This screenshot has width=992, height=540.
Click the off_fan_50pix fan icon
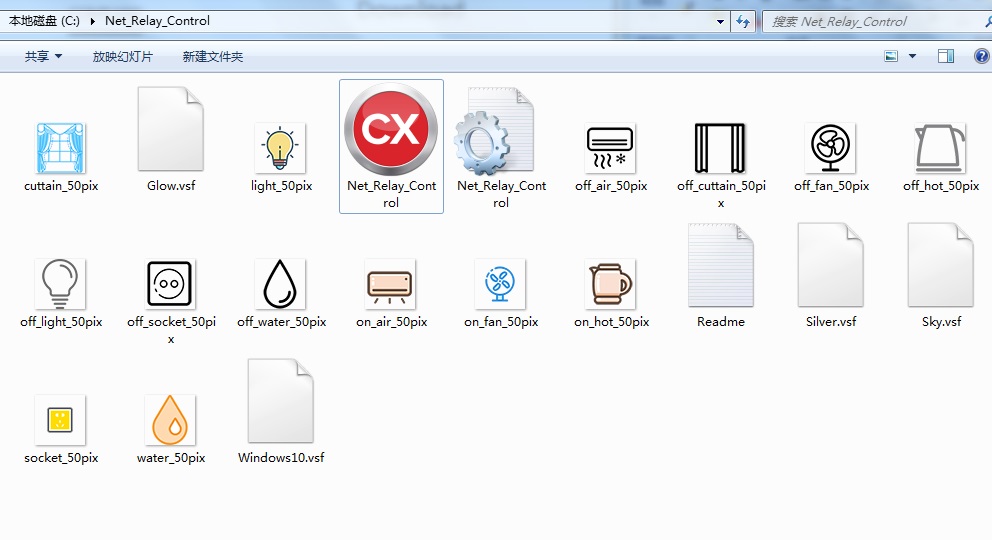[x=831, y=148]
